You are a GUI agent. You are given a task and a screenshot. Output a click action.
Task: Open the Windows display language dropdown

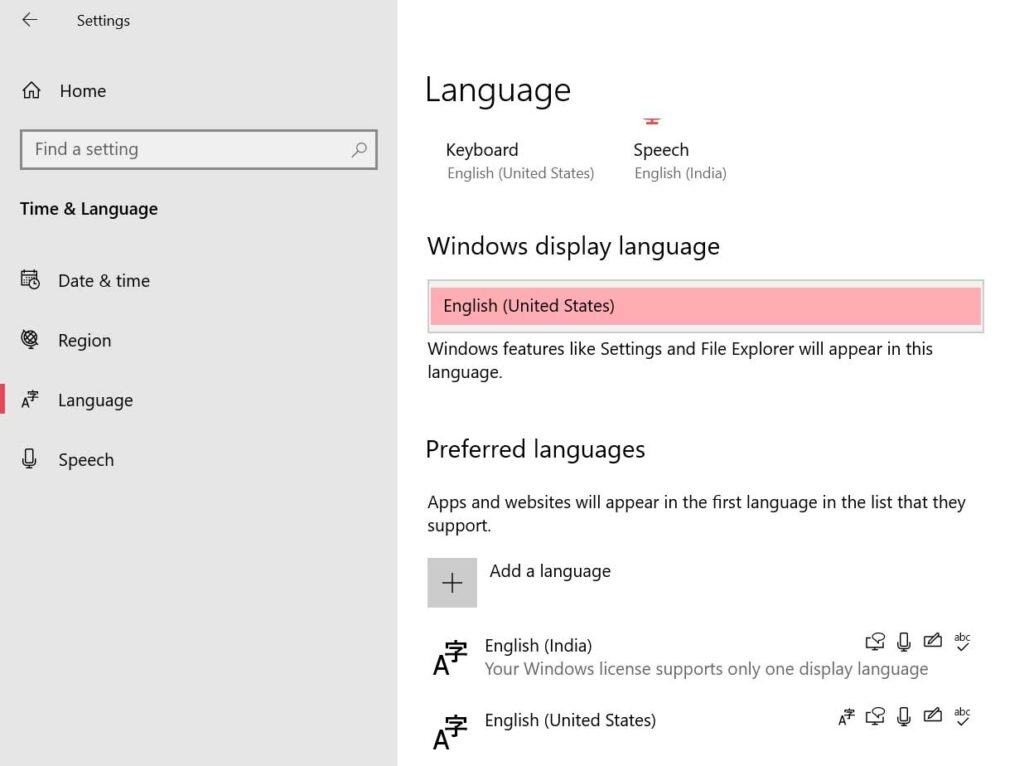coord(705,306)
